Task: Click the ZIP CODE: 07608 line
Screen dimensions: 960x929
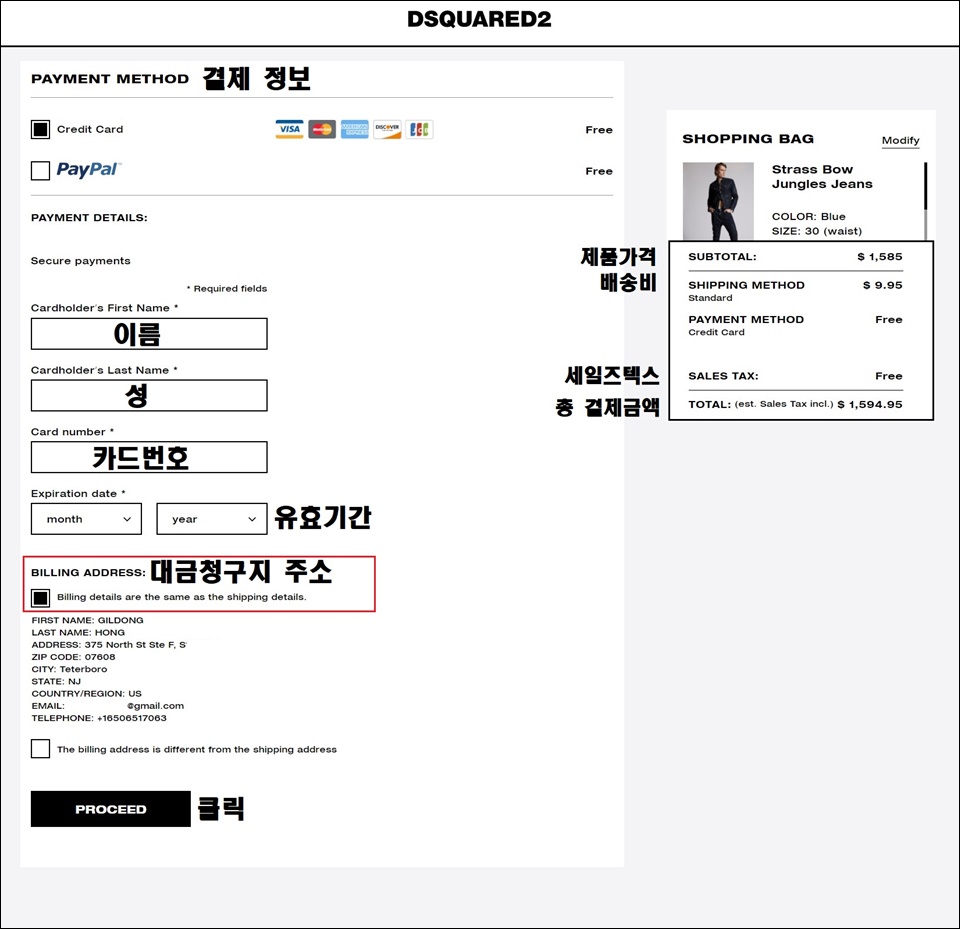Action: 73,656
